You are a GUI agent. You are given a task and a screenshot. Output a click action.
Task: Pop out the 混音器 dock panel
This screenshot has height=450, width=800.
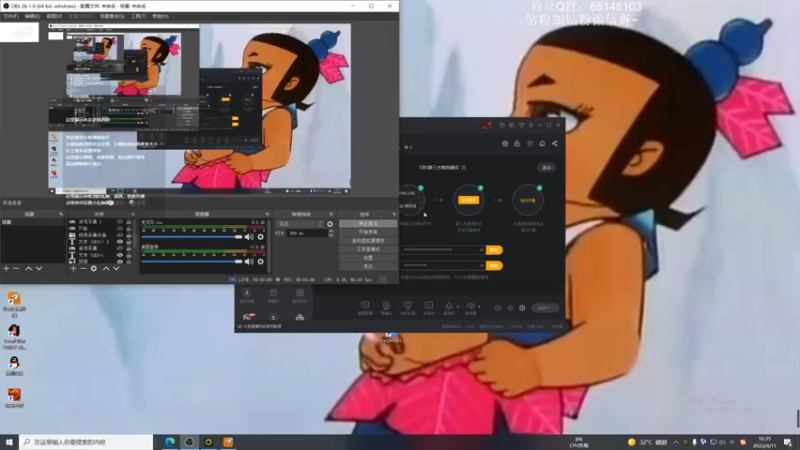(x=267, y=214)
